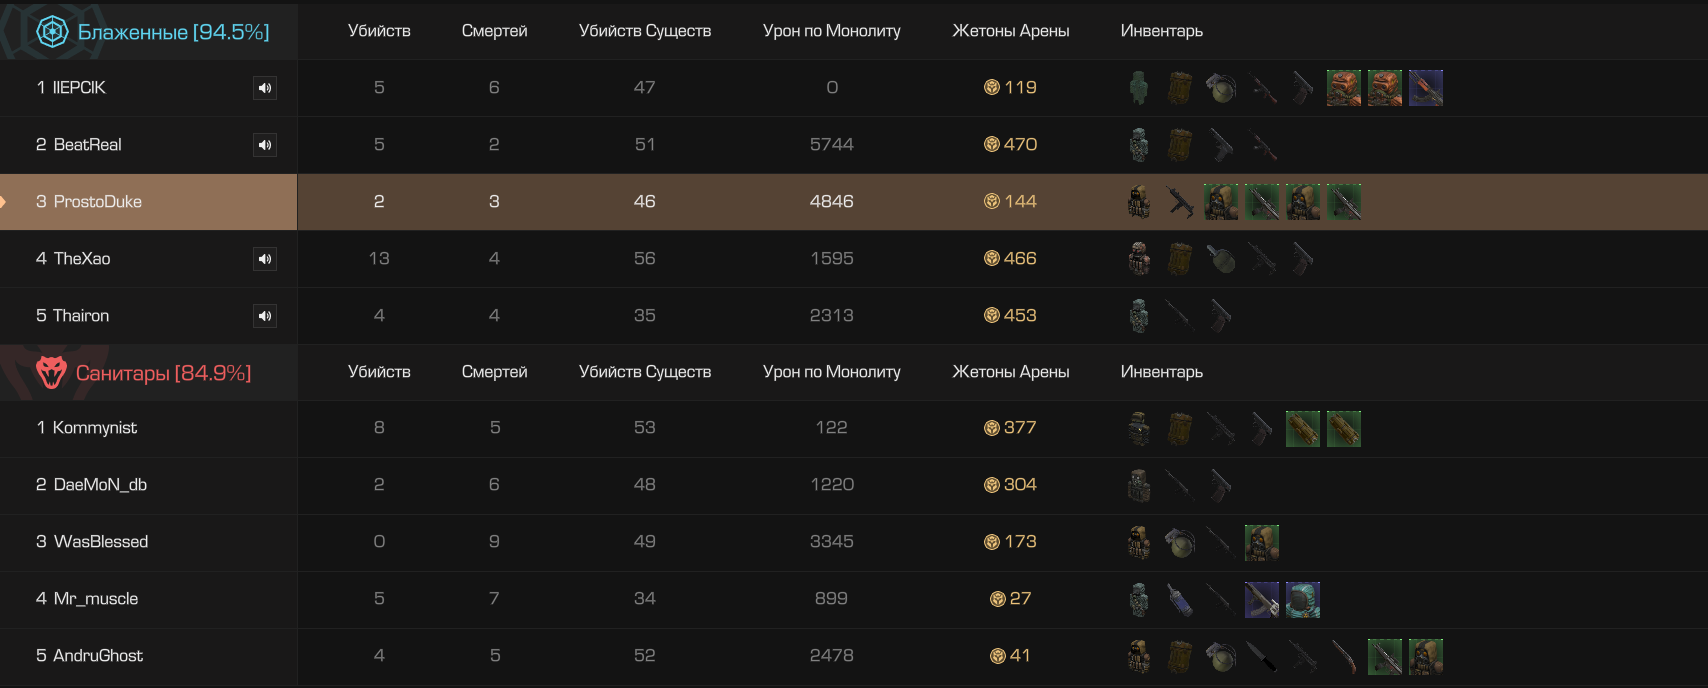Image resolution: width=1708 pixels, height=688 pixels.
Task: Click the armor suit icon in TheXao's row
Action: (x=1139, y=259)
